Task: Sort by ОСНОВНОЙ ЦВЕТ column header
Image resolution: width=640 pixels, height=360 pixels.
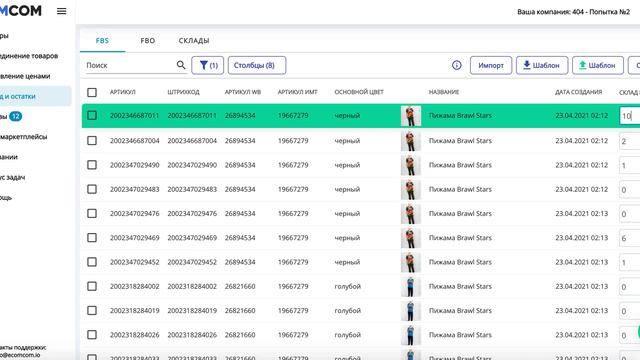Action: [359, 92]
